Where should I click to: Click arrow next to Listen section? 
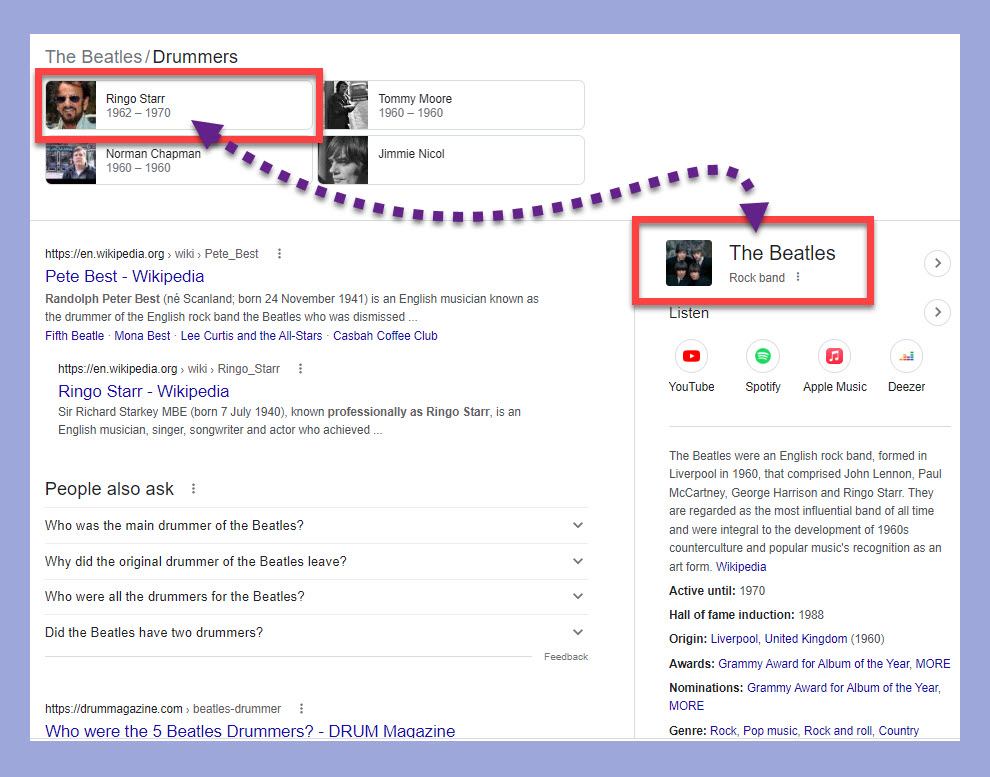(x=937, y=312)
